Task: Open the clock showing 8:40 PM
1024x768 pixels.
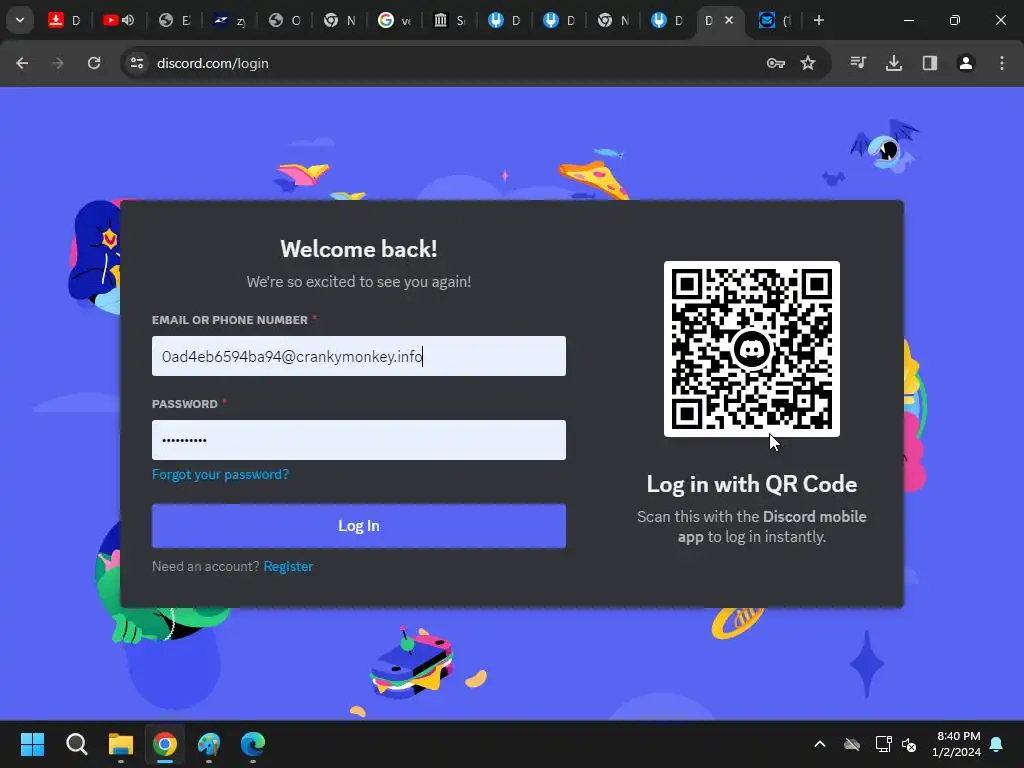Action: pyautogui.click(x=957, y=744)
